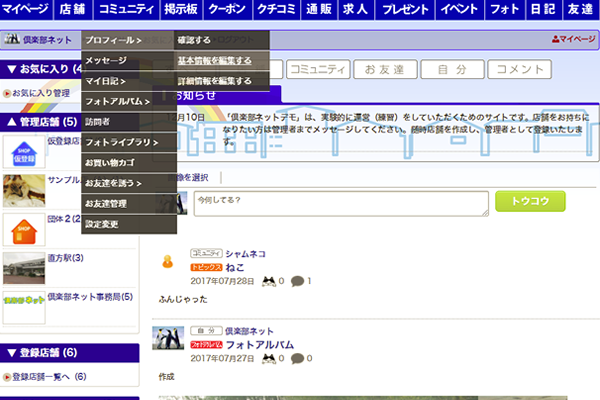The image size is (600, 400).
Task: Expand the フォトライブラリ submenu entry
Action: point(129,142)
